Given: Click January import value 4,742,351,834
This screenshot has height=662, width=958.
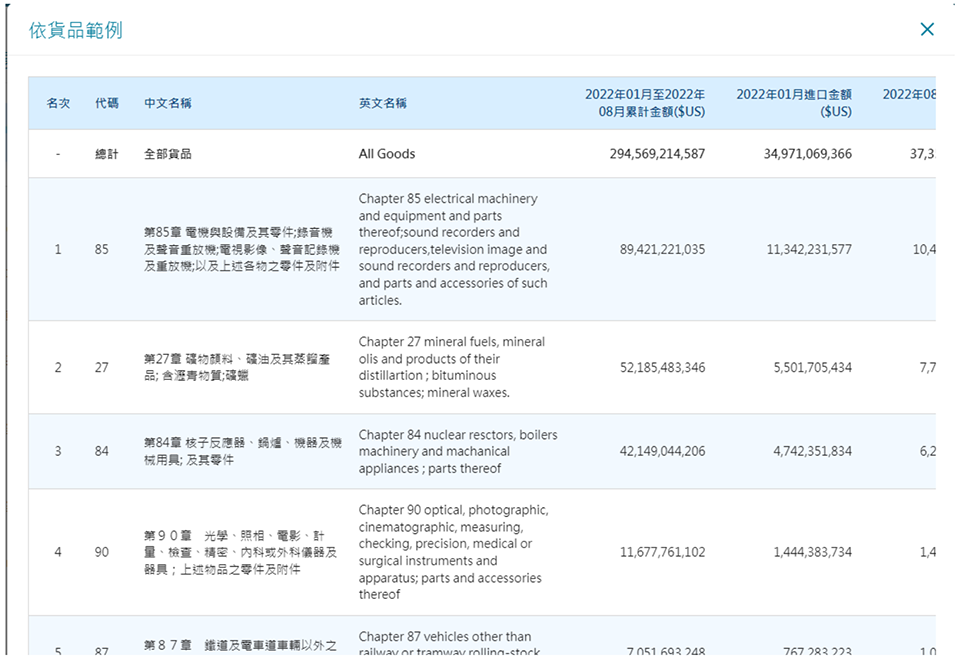Looking at the screenshot, I should tap(812, 452).
